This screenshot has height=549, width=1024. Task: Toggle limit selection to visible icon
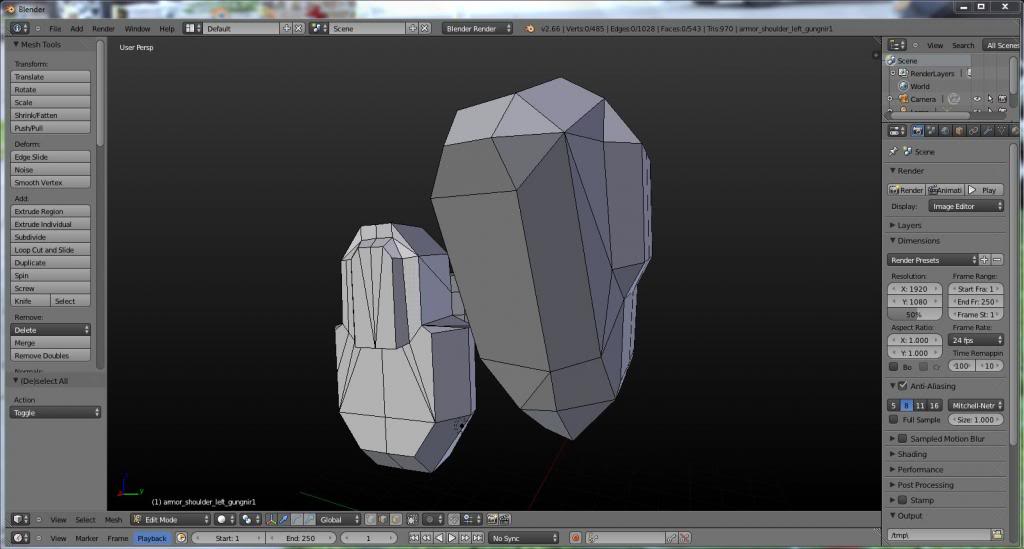(x=412, y=520)
